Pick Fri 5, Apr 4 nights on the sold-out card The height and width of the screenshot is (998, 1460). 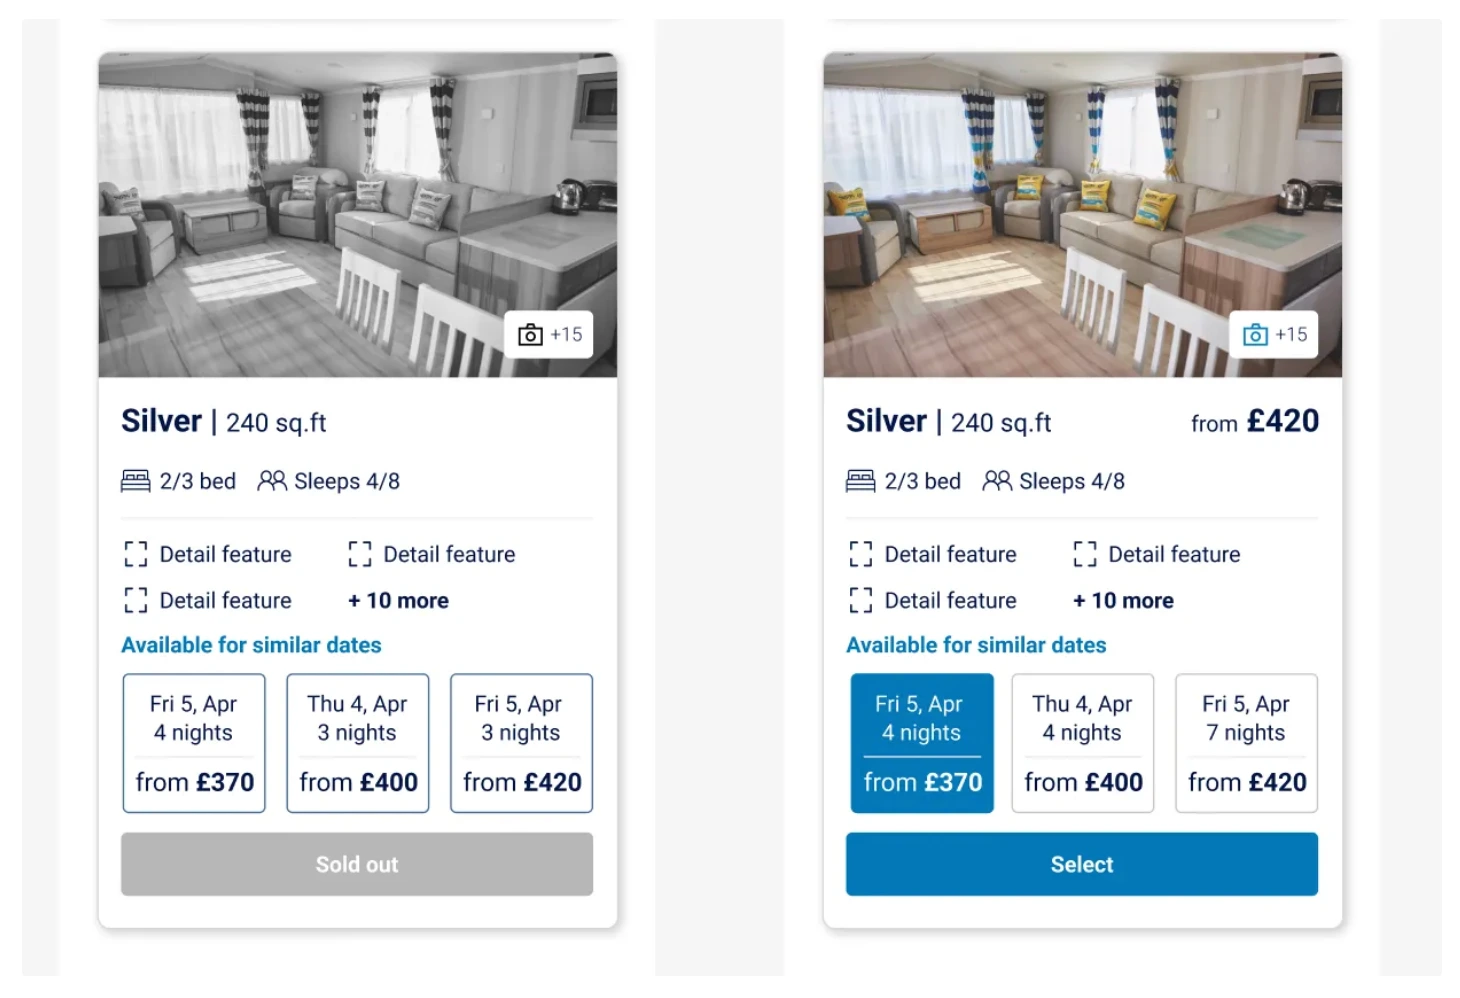click(194, 743)
